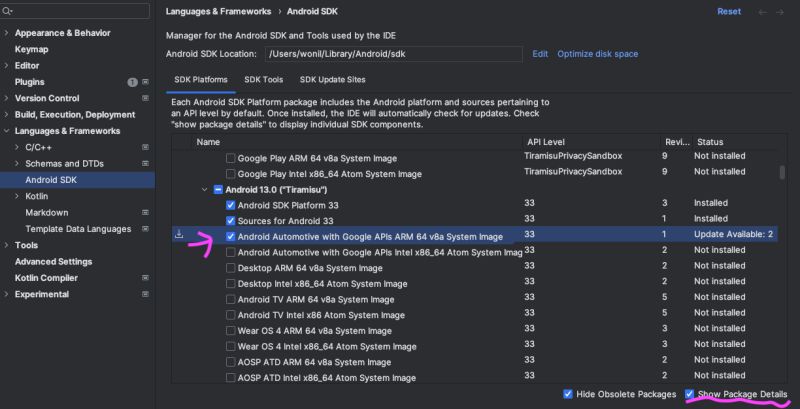Viewport: 800px width, 409px height.
Task: Expand Appearance & Behavior section
Action: pos(6,33)
